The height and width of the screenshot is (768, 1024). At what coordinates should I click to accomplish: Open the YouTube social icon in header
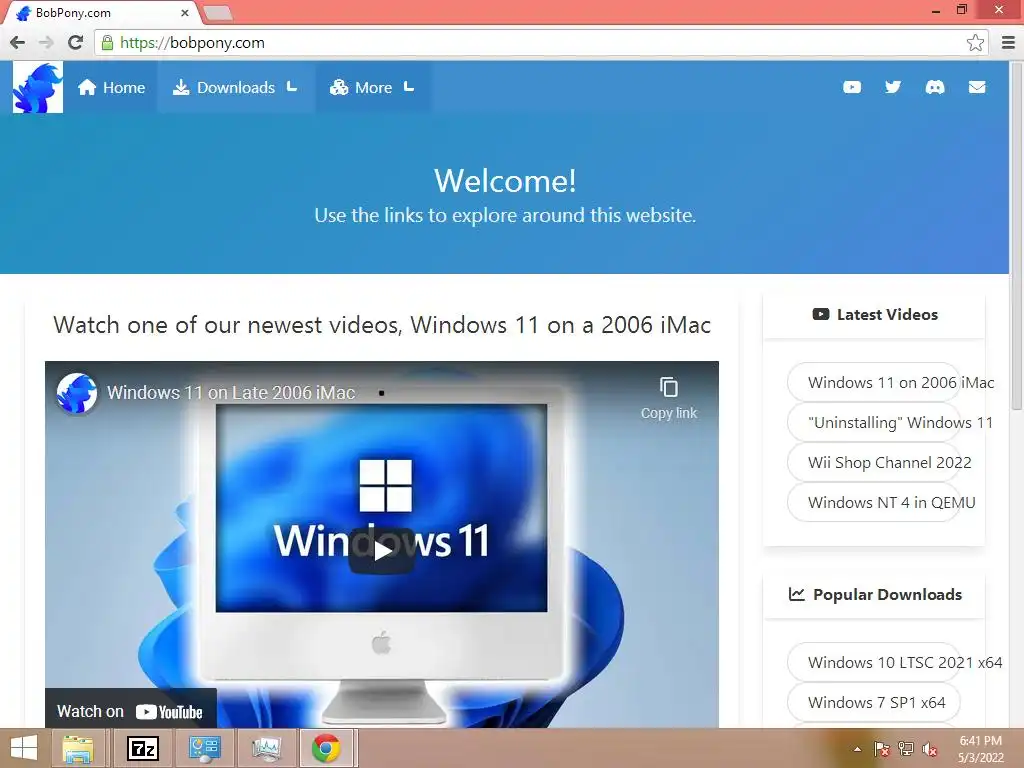(x=852, y=87)
